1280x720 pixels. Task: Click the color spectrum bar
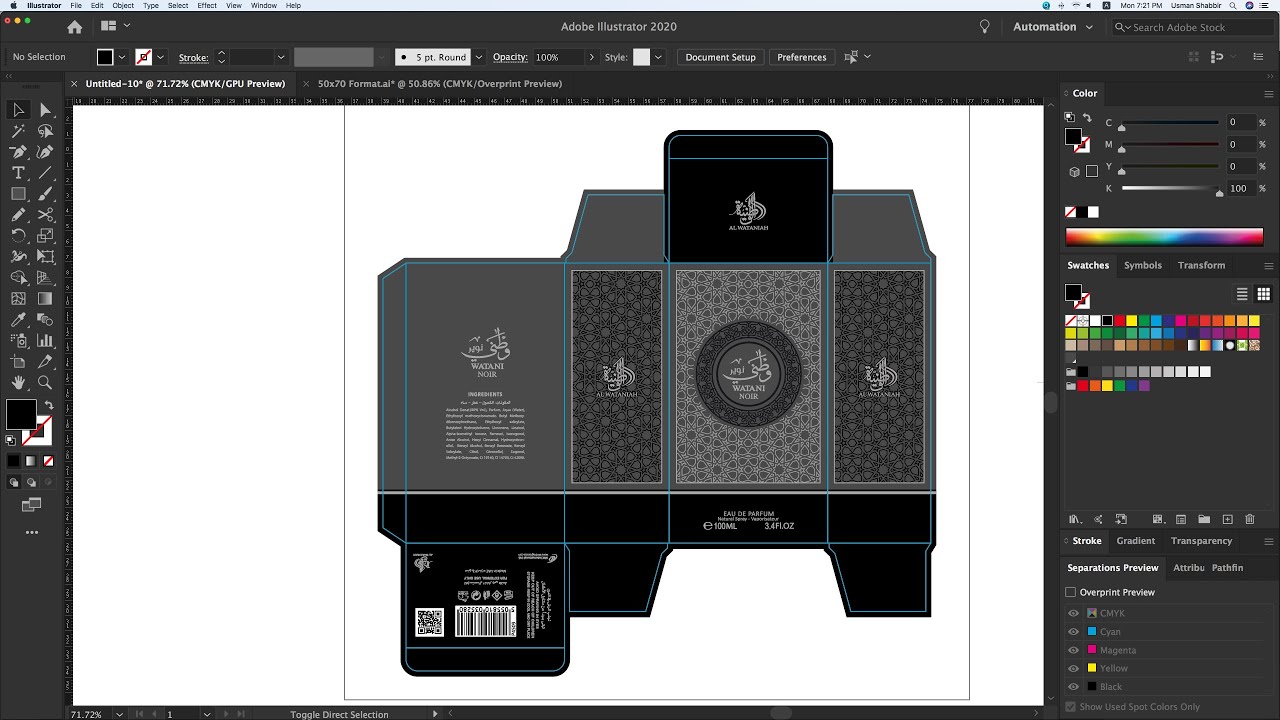click(1164, 237)
